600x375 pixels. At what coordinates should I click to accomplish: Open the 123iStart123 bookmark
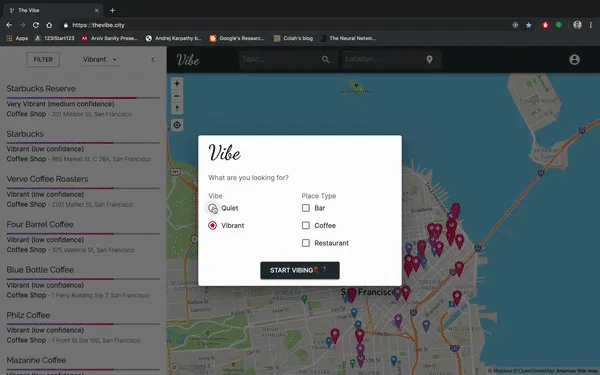[x=54, y=38]
